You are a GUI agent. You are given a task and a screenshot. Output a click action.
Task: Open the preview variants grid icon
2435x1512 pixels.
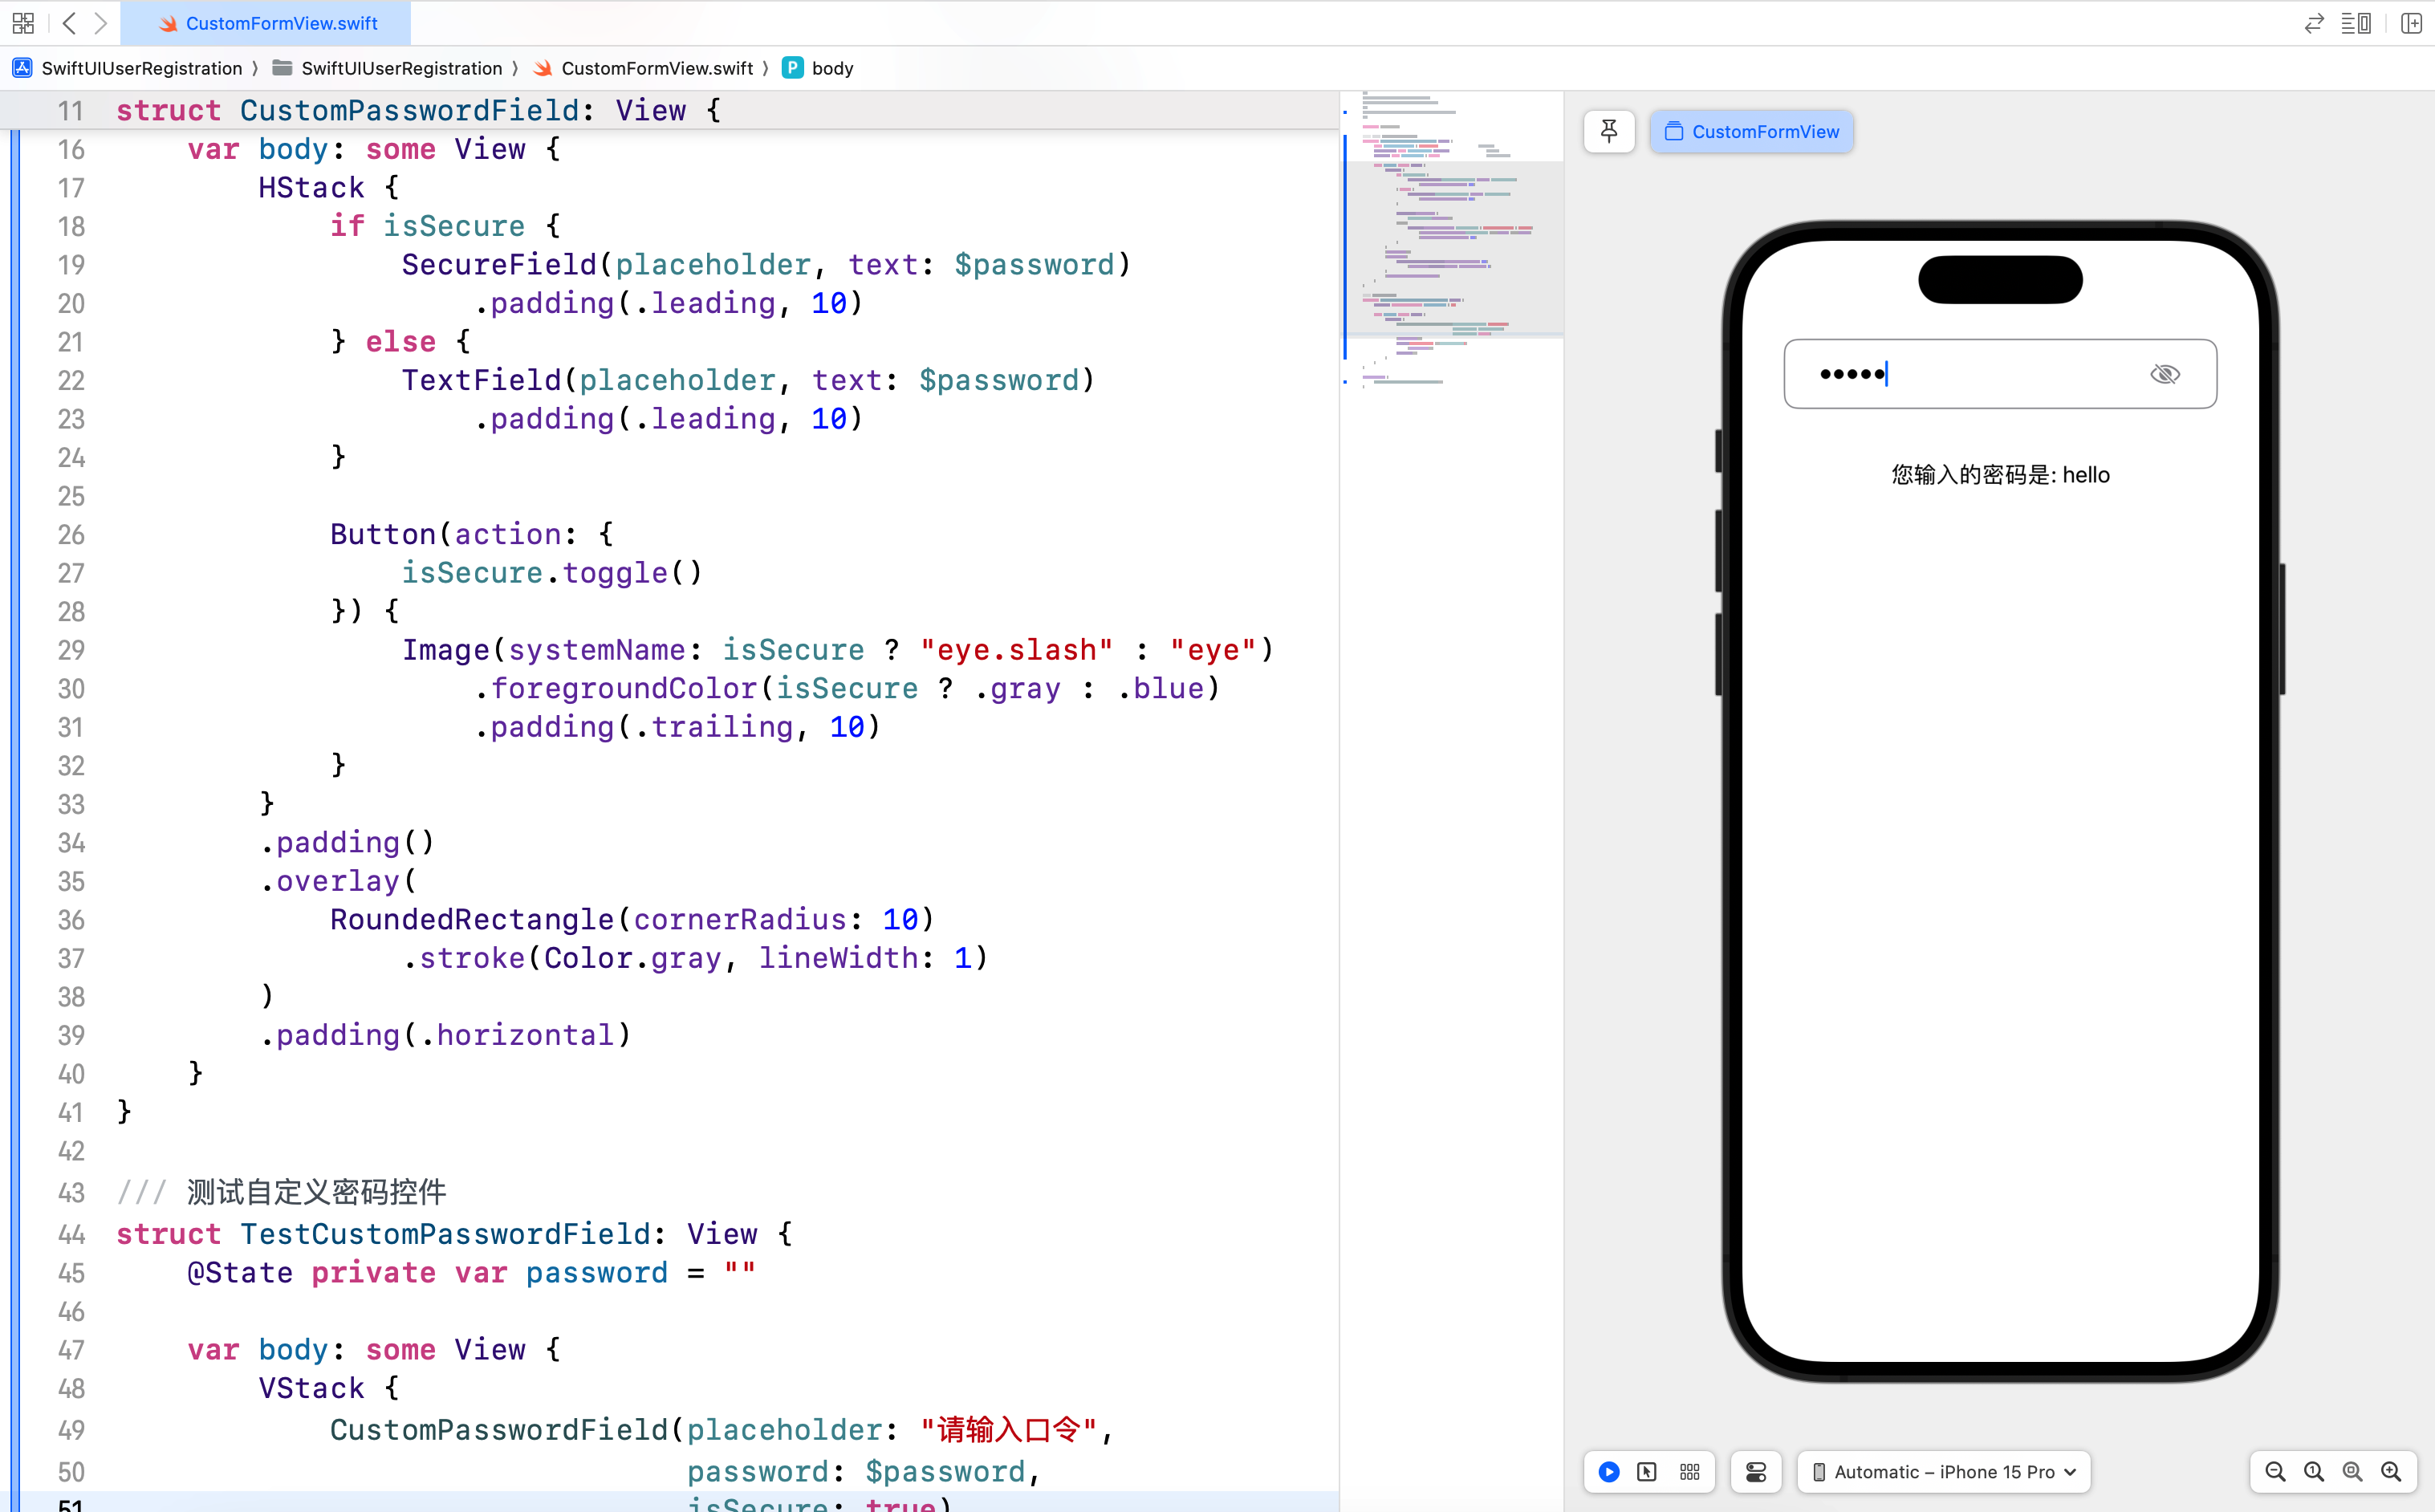click(1690, 1472)
